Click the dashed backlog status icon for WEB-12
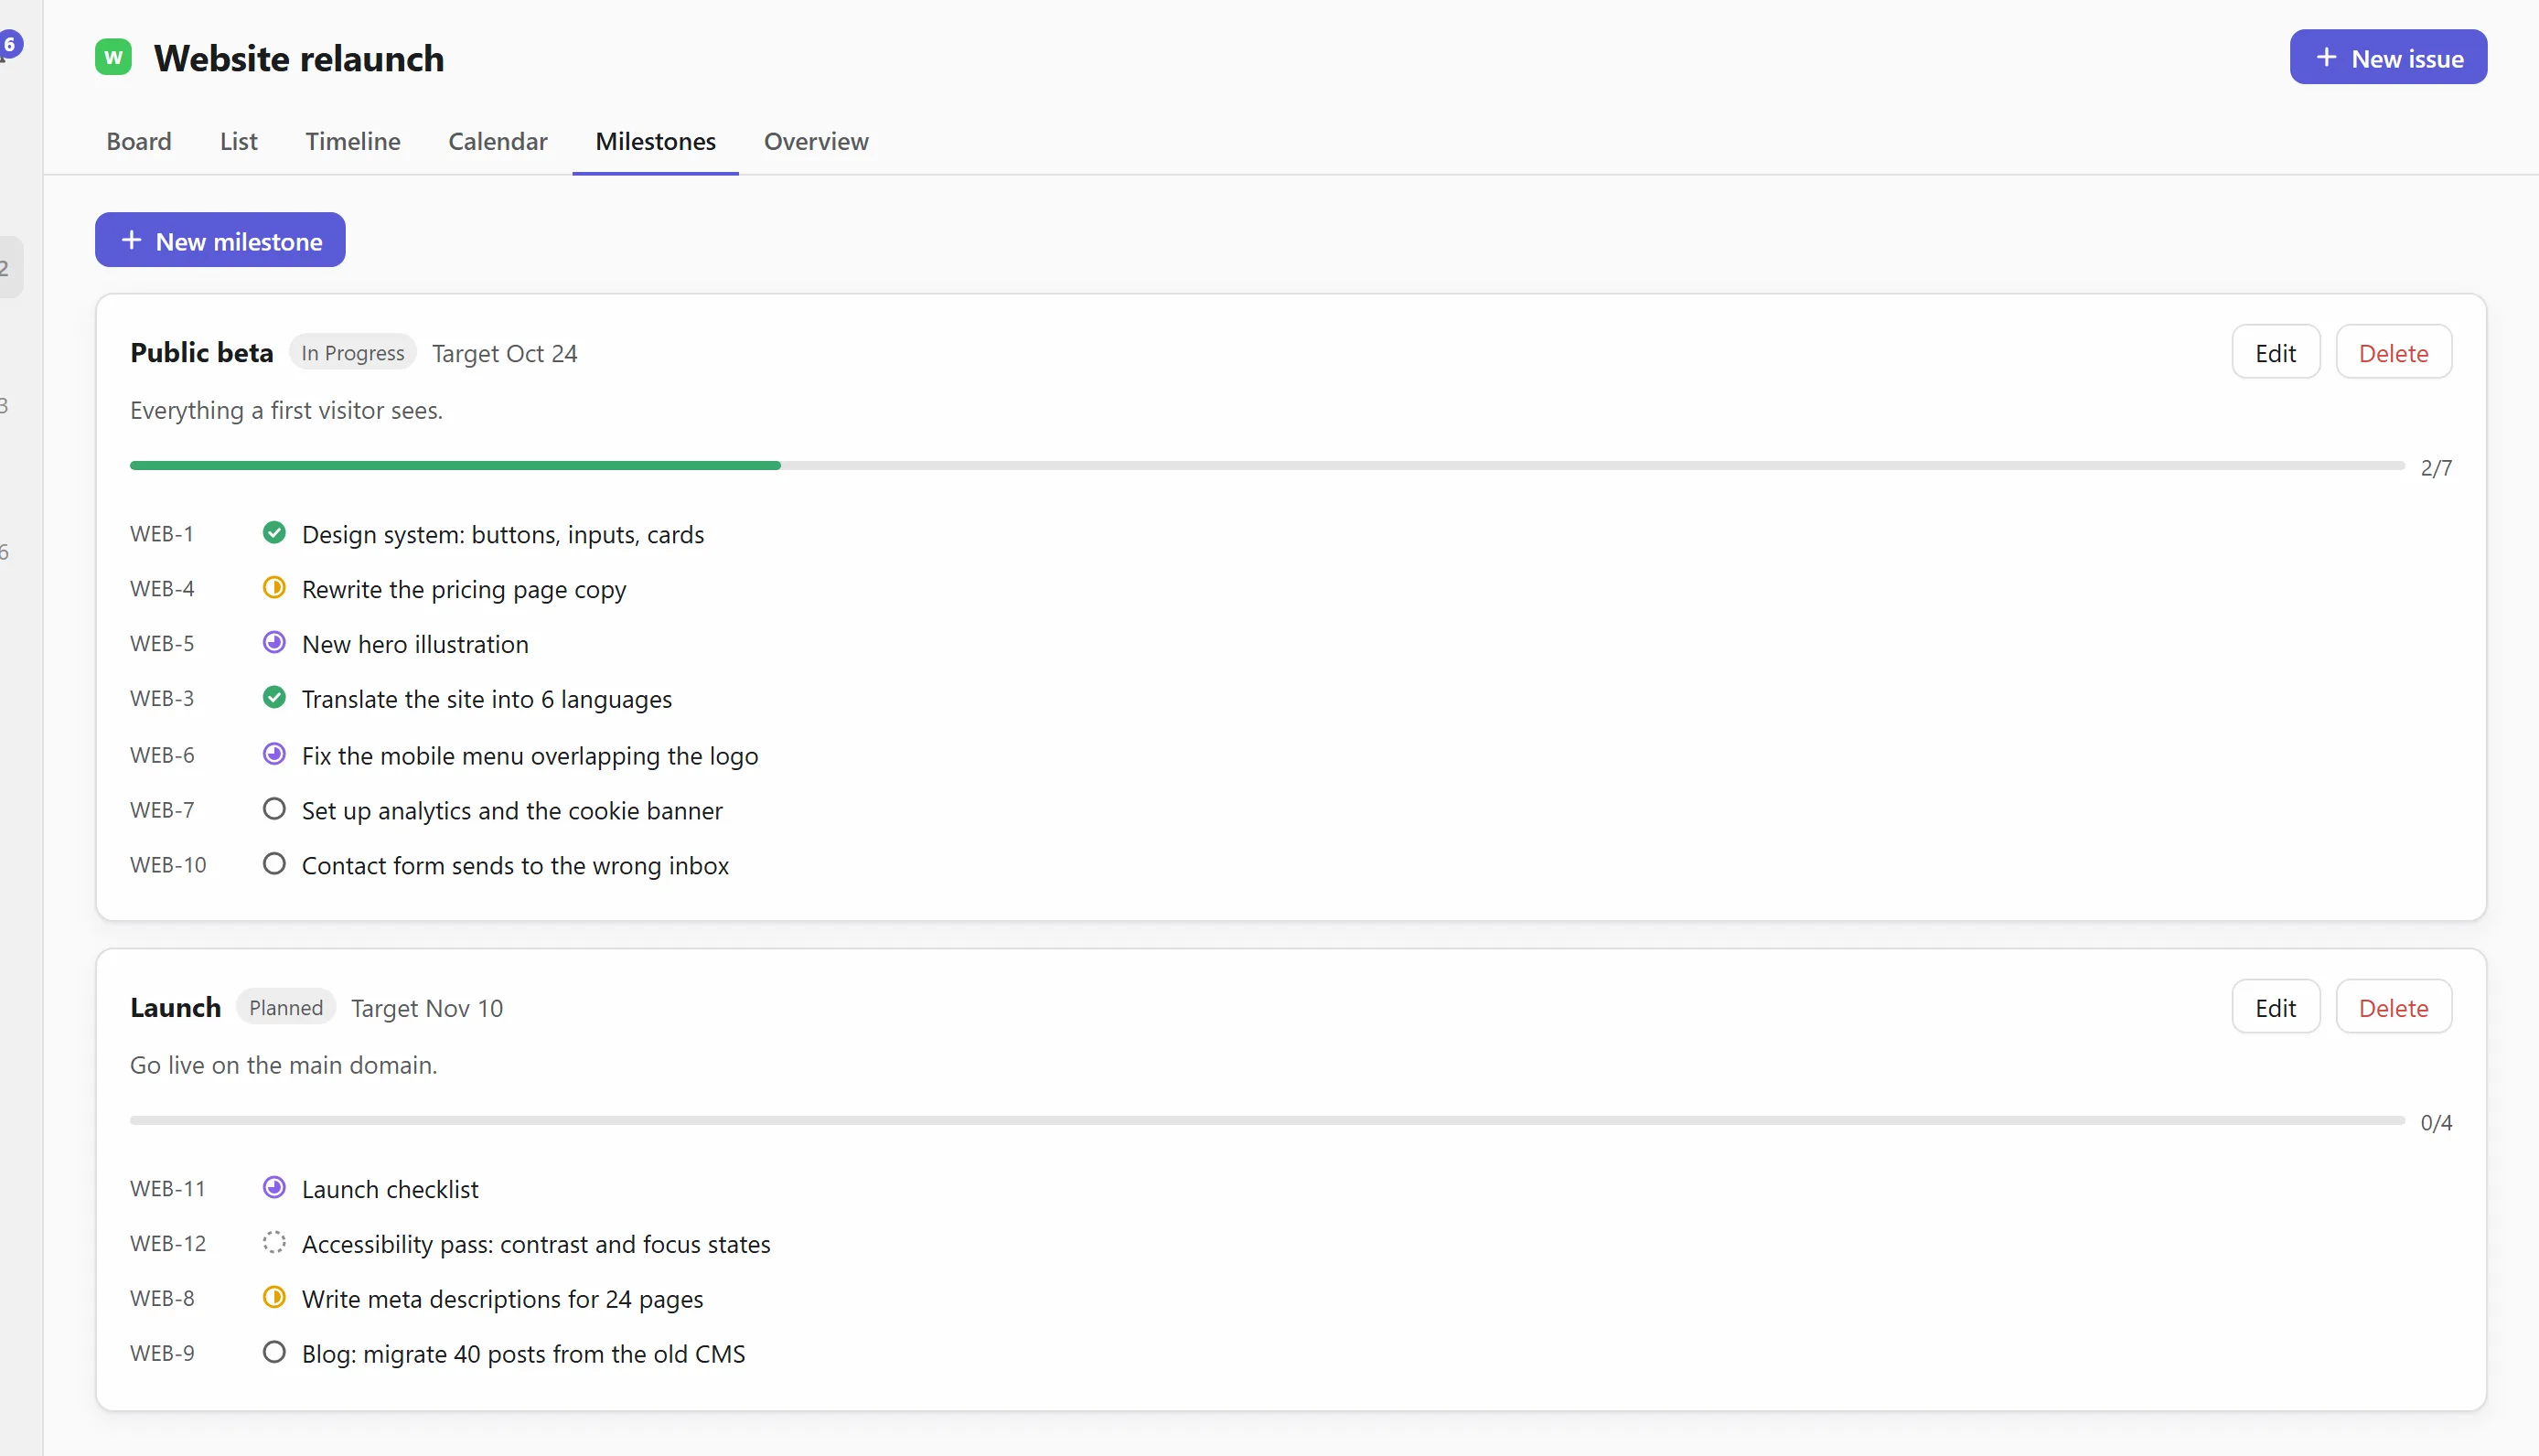The image size is (2539, 1456). 274,1243
